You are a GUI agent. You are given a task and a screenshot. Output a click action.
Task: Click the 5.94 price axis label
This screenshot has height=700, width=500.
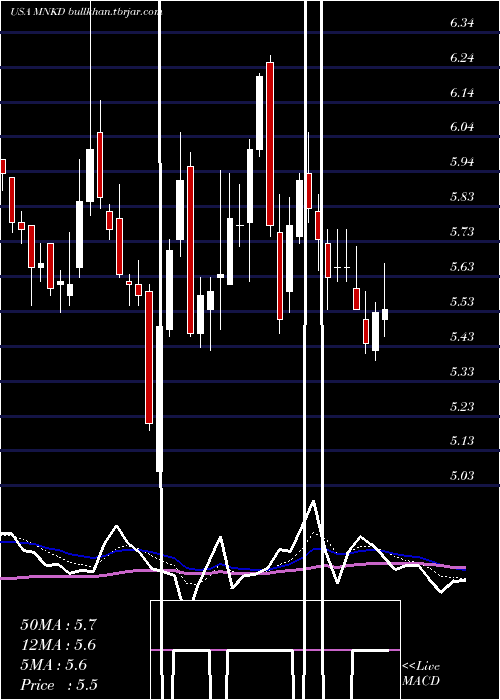click(x=462, y=162)
